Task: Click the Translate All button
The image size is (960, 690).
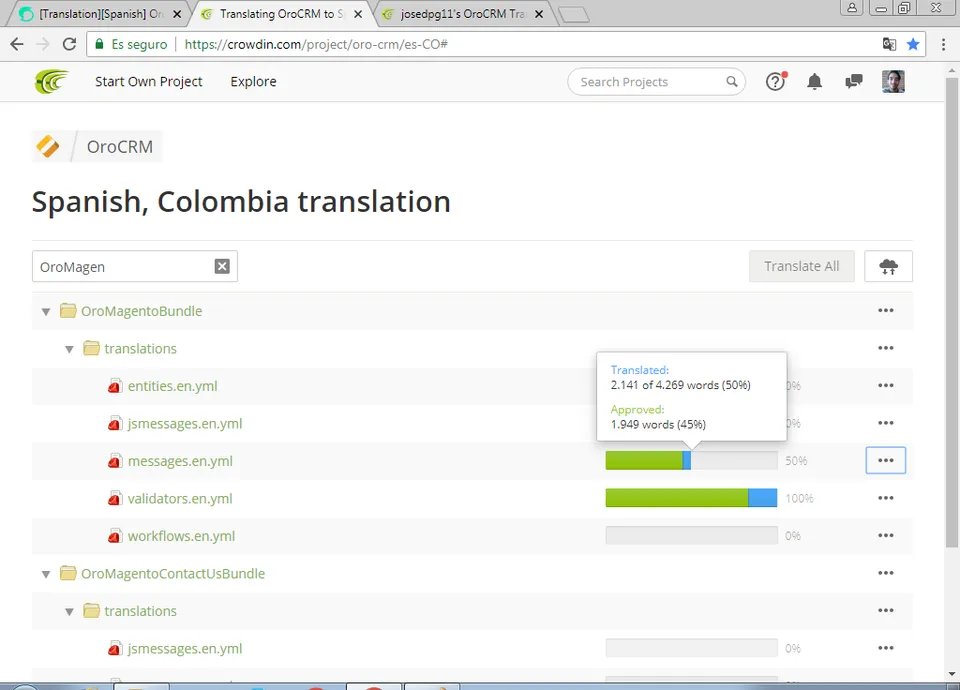Action: pyautogui.click(x=801, y=266)
